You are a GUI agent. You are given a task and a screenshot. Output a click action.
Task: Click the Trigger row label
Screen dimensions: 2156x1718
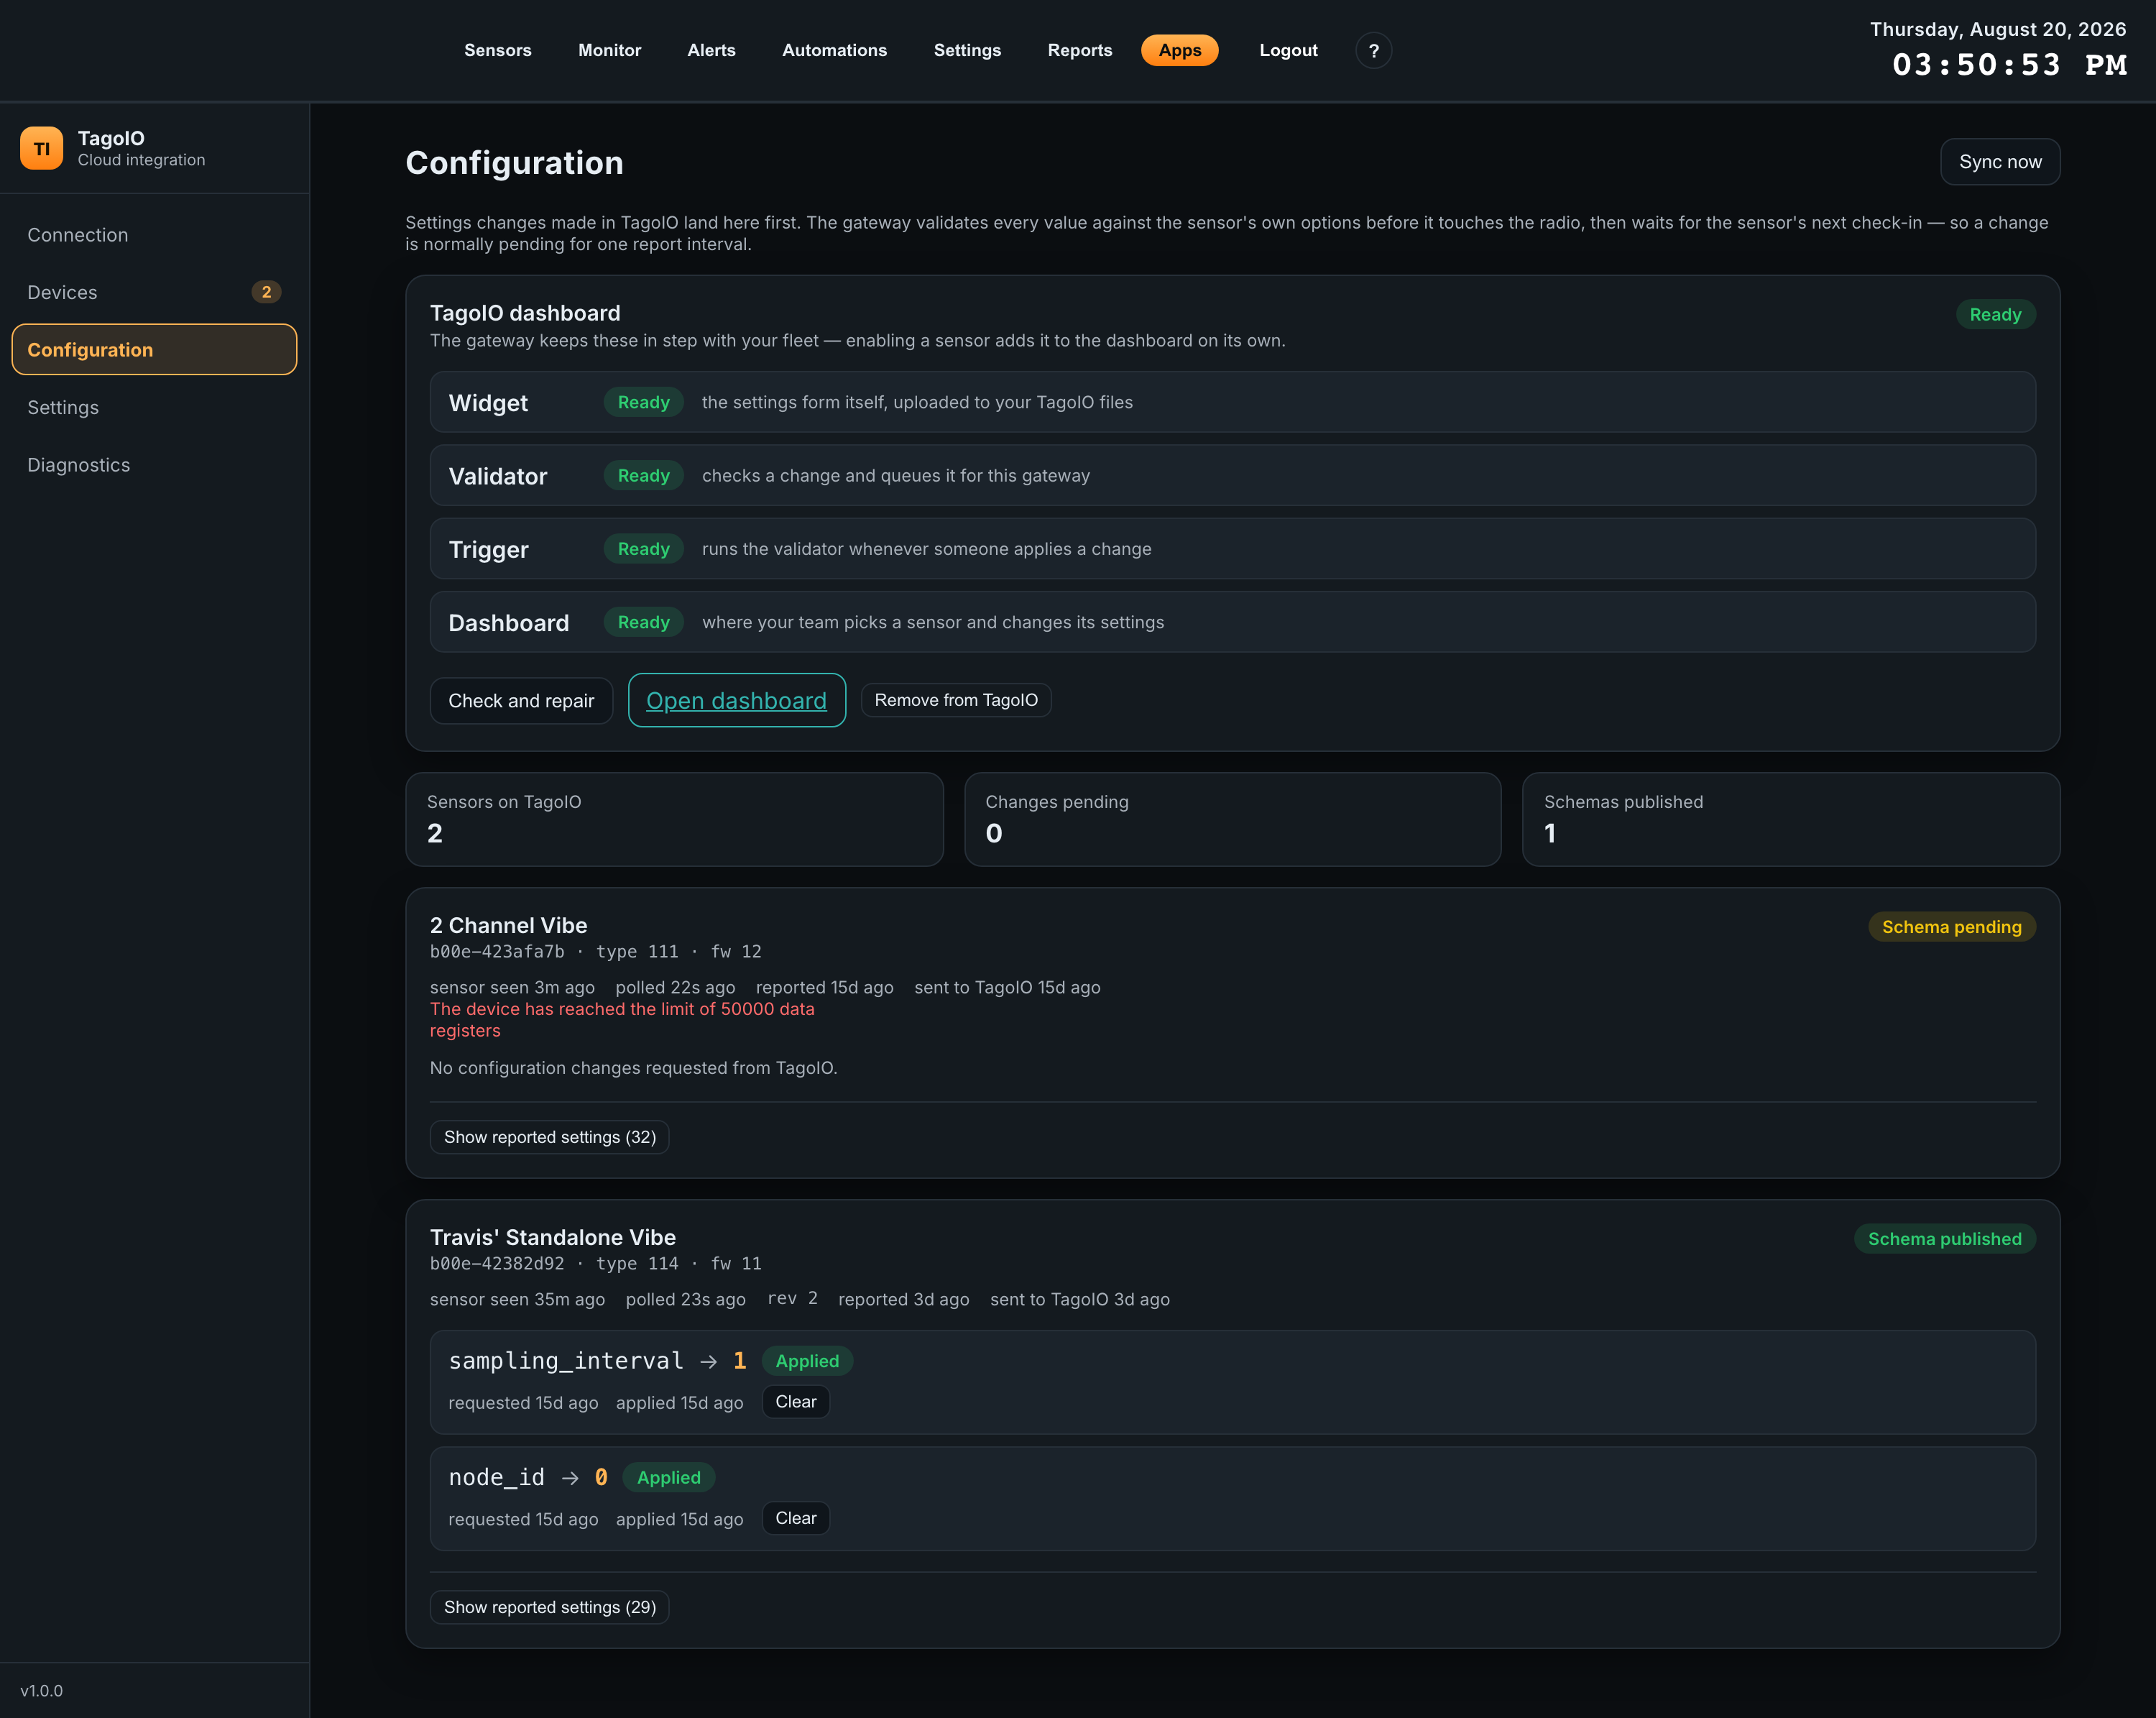click(488, 549)
